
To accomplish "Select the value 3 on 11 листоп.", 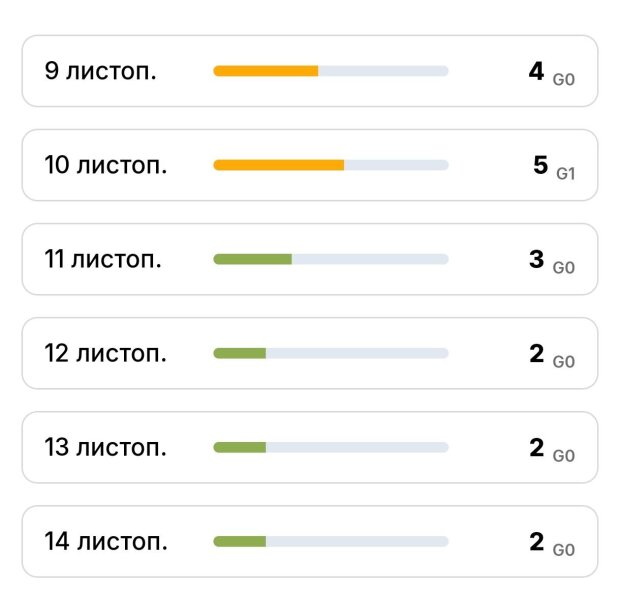I will point(536,259).
